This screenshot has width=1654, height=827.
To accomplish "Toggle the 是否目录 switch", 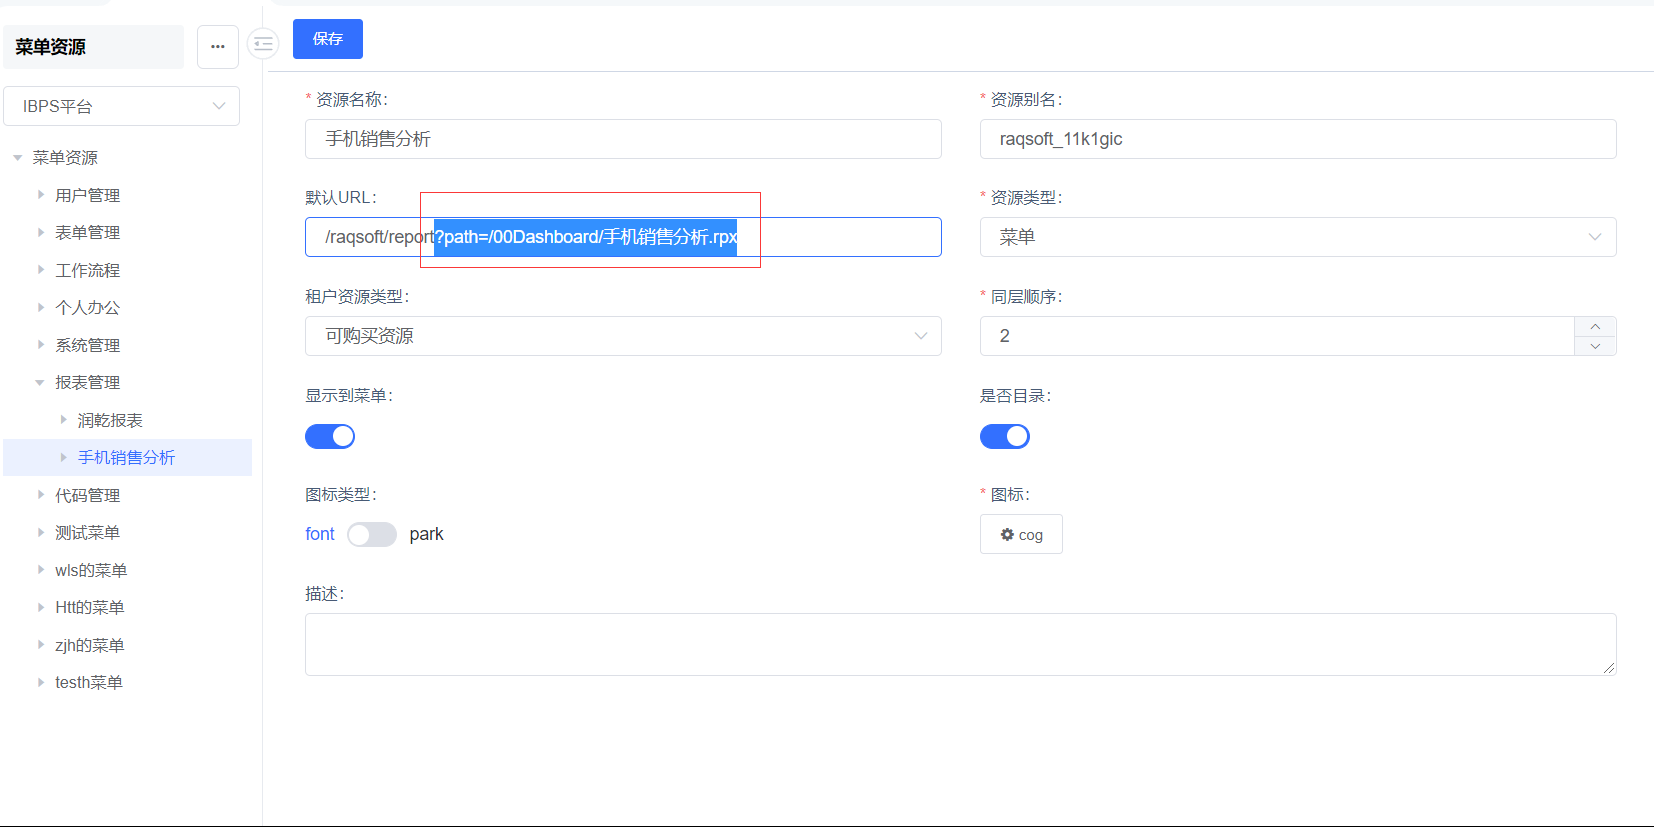I will [x=1004, y=436].
